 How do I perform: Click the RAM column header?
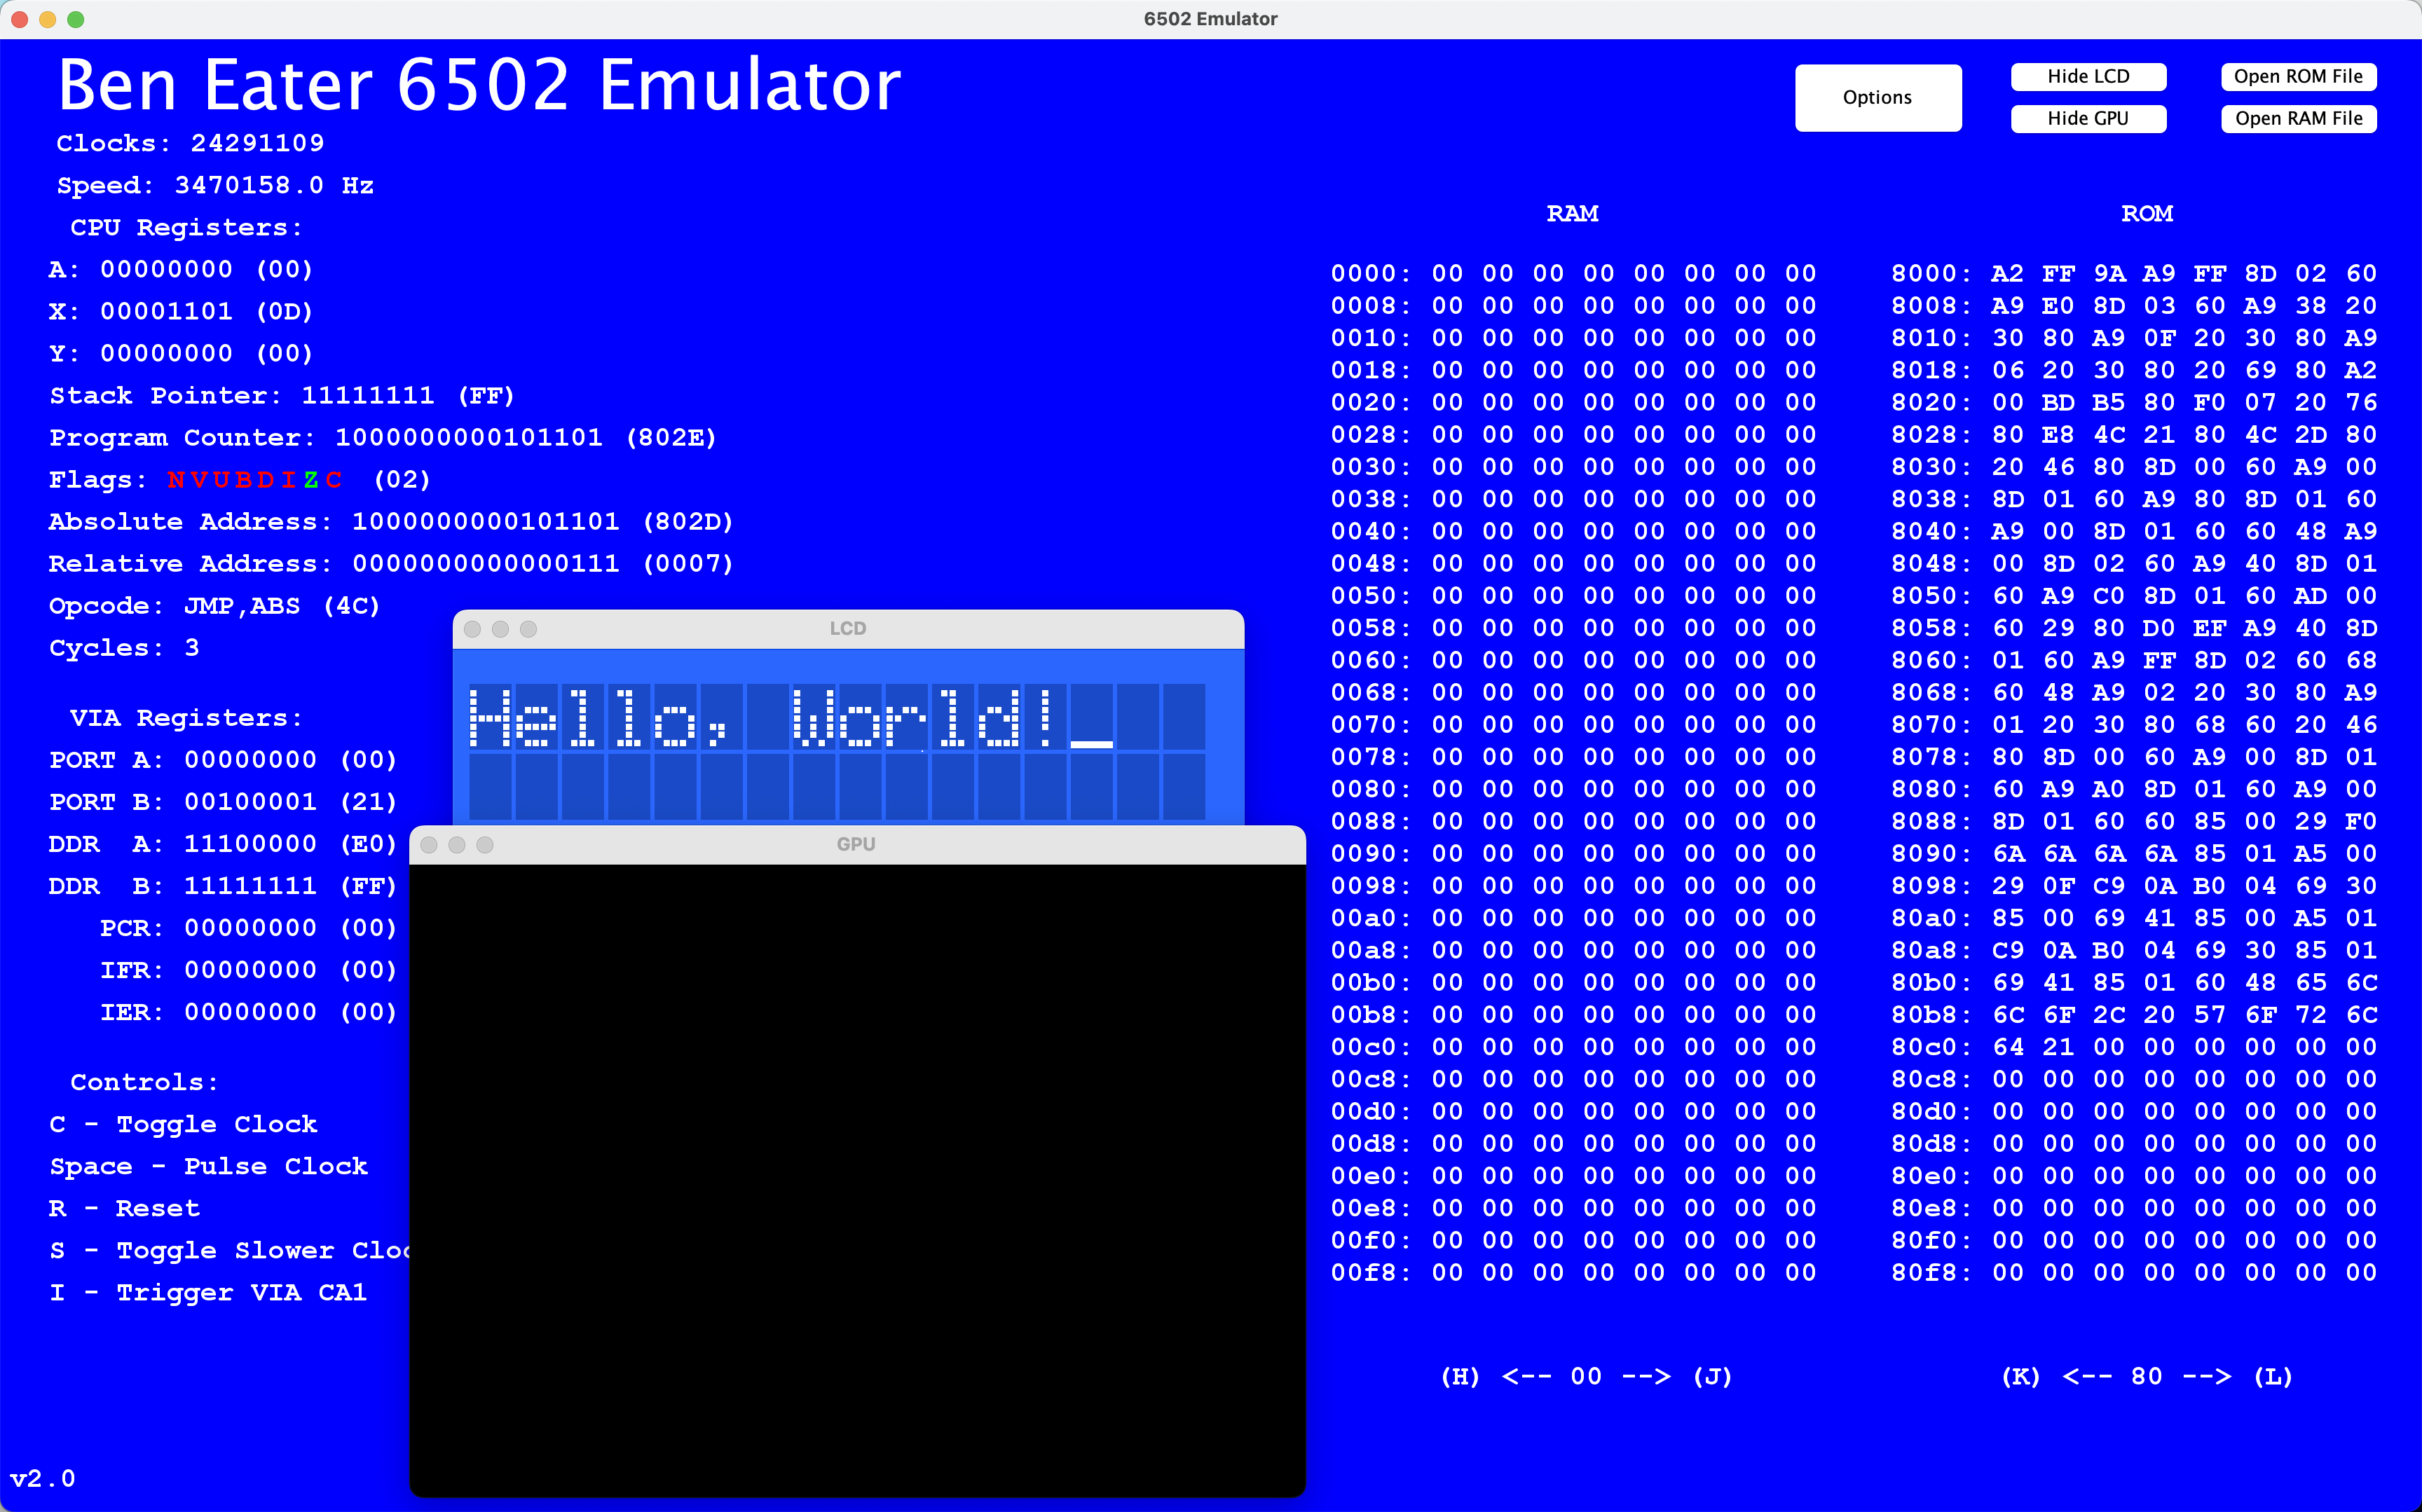(1572, 213)
